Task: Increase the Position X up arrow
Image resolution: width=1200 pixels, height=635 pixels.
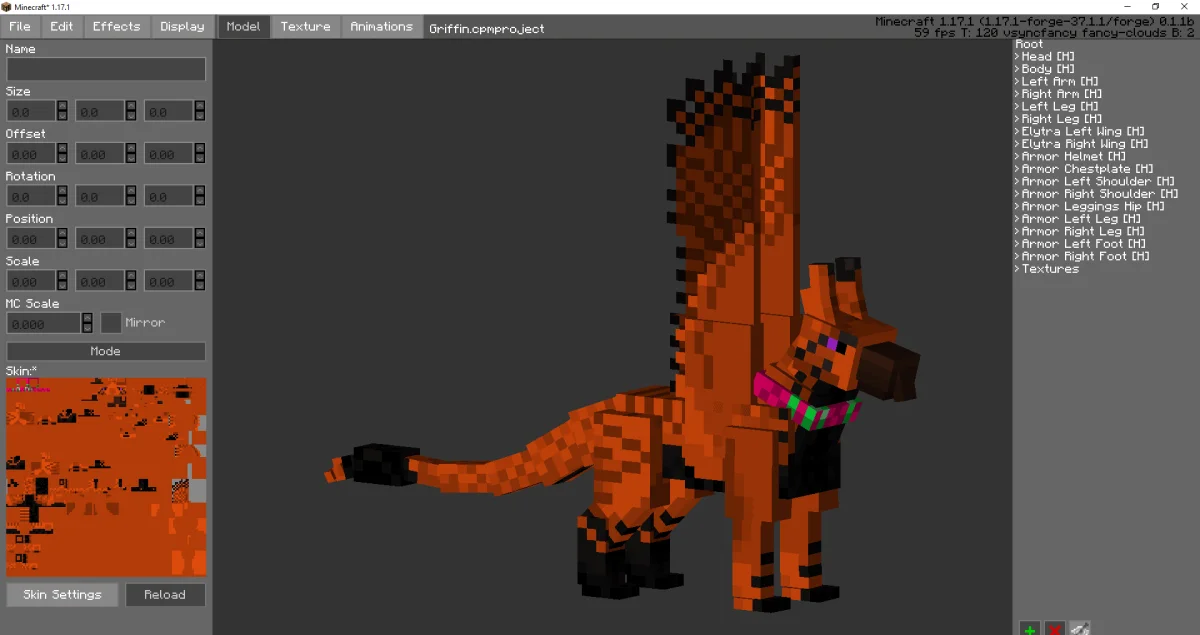Action: pyautogui.click(x=62, y=234)
